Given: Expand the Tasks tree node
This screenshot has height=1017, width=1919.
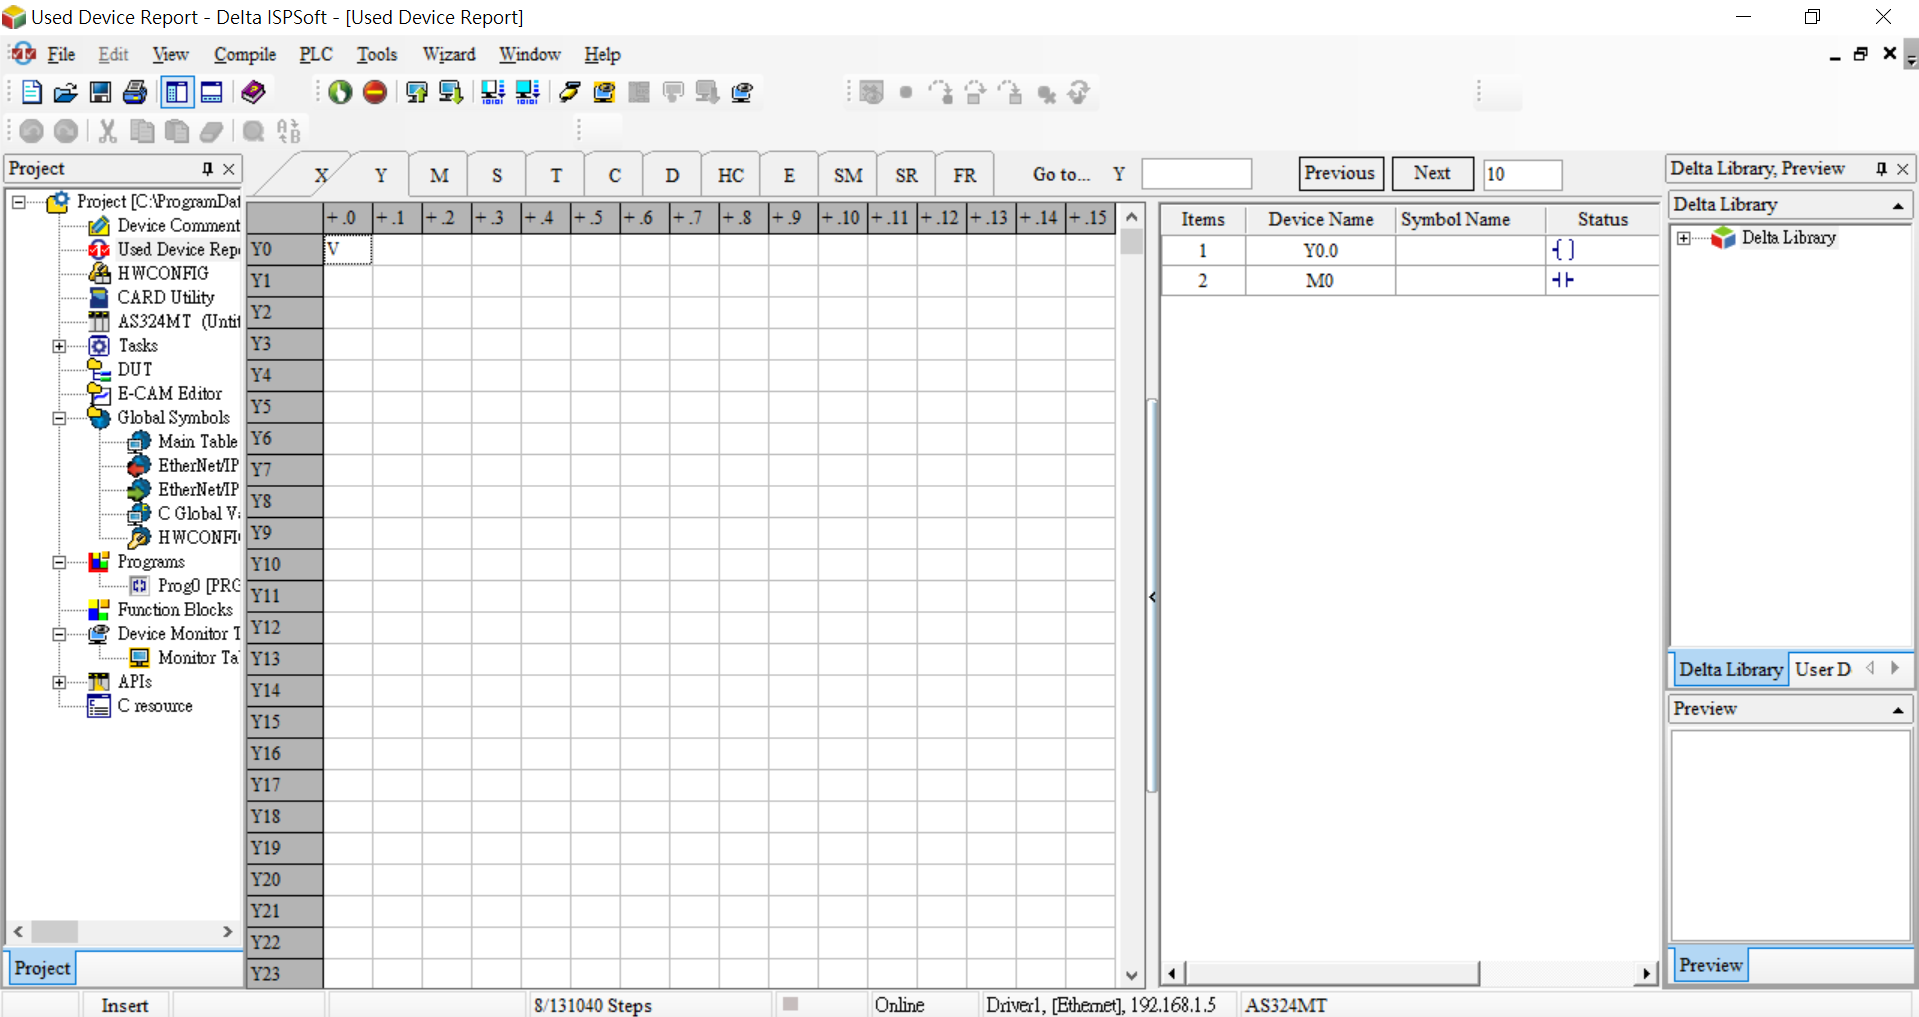Looking at the screenshot, I should pyautogui.click(x=60, y=346).
